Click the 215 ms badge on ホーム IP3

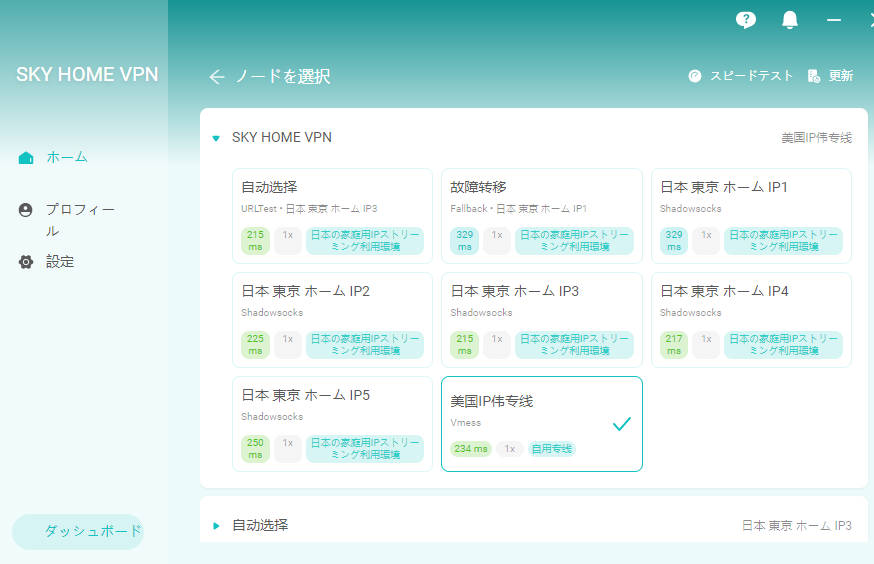(x=464, y=344)
